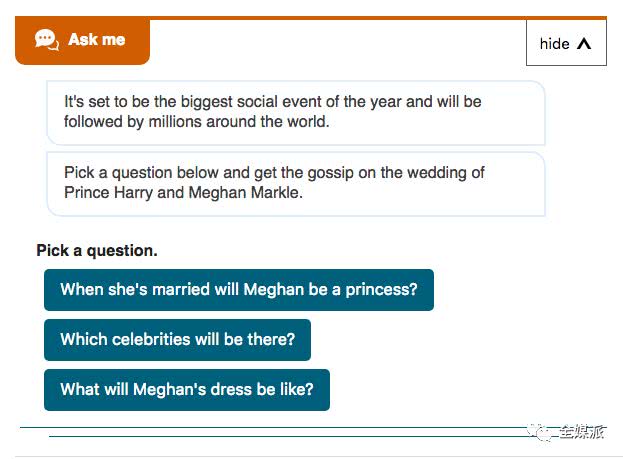Click the 全媒派 watermark text
This screenshot has width=623, height=459.
tap(582, 432)
